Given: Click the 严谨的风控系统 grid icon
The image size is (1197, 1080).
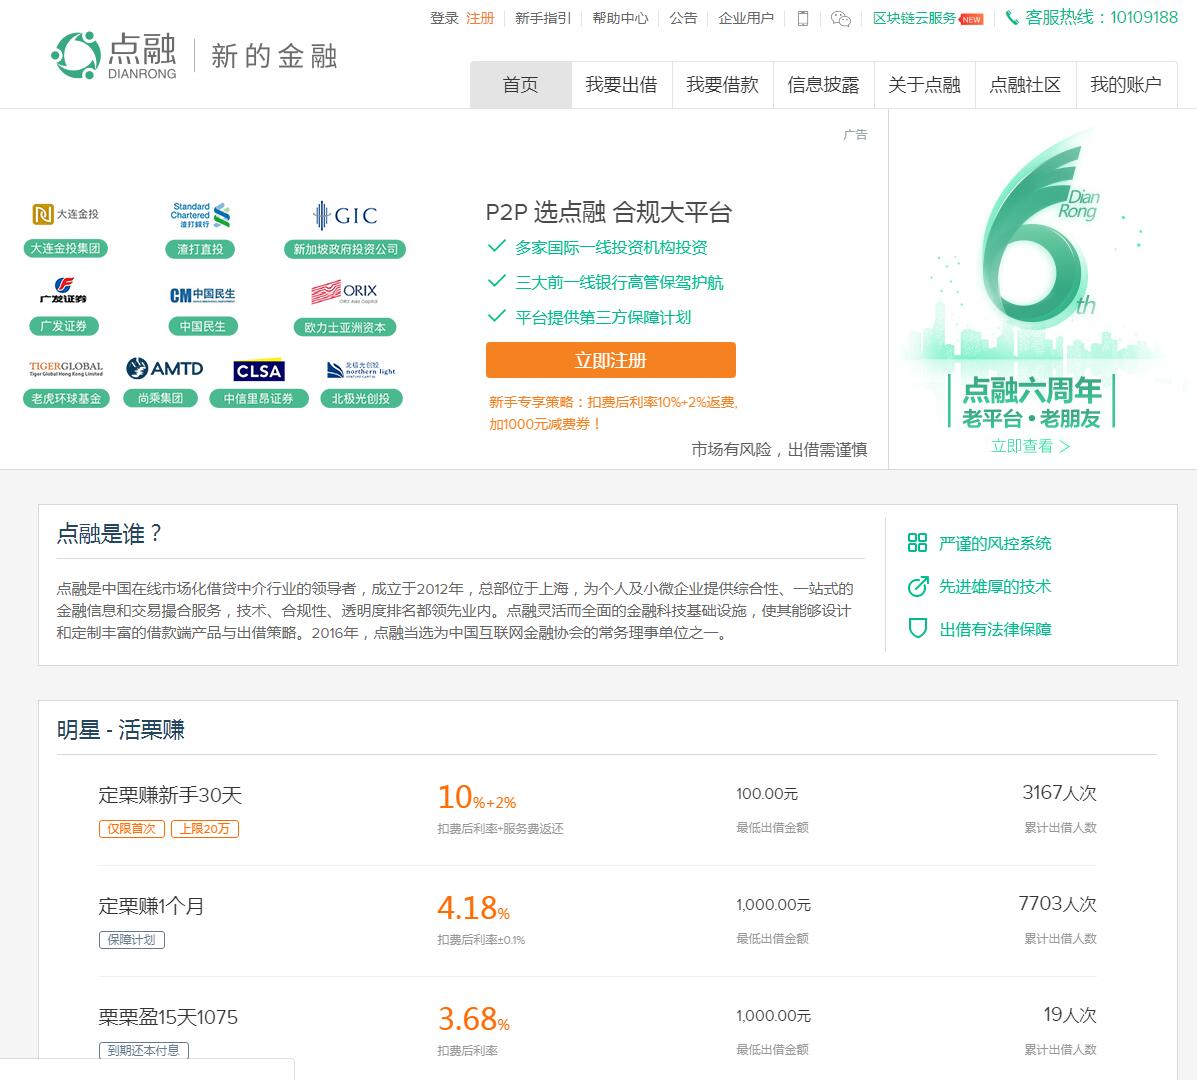Looking at the screenshot, I should [917, 543].
